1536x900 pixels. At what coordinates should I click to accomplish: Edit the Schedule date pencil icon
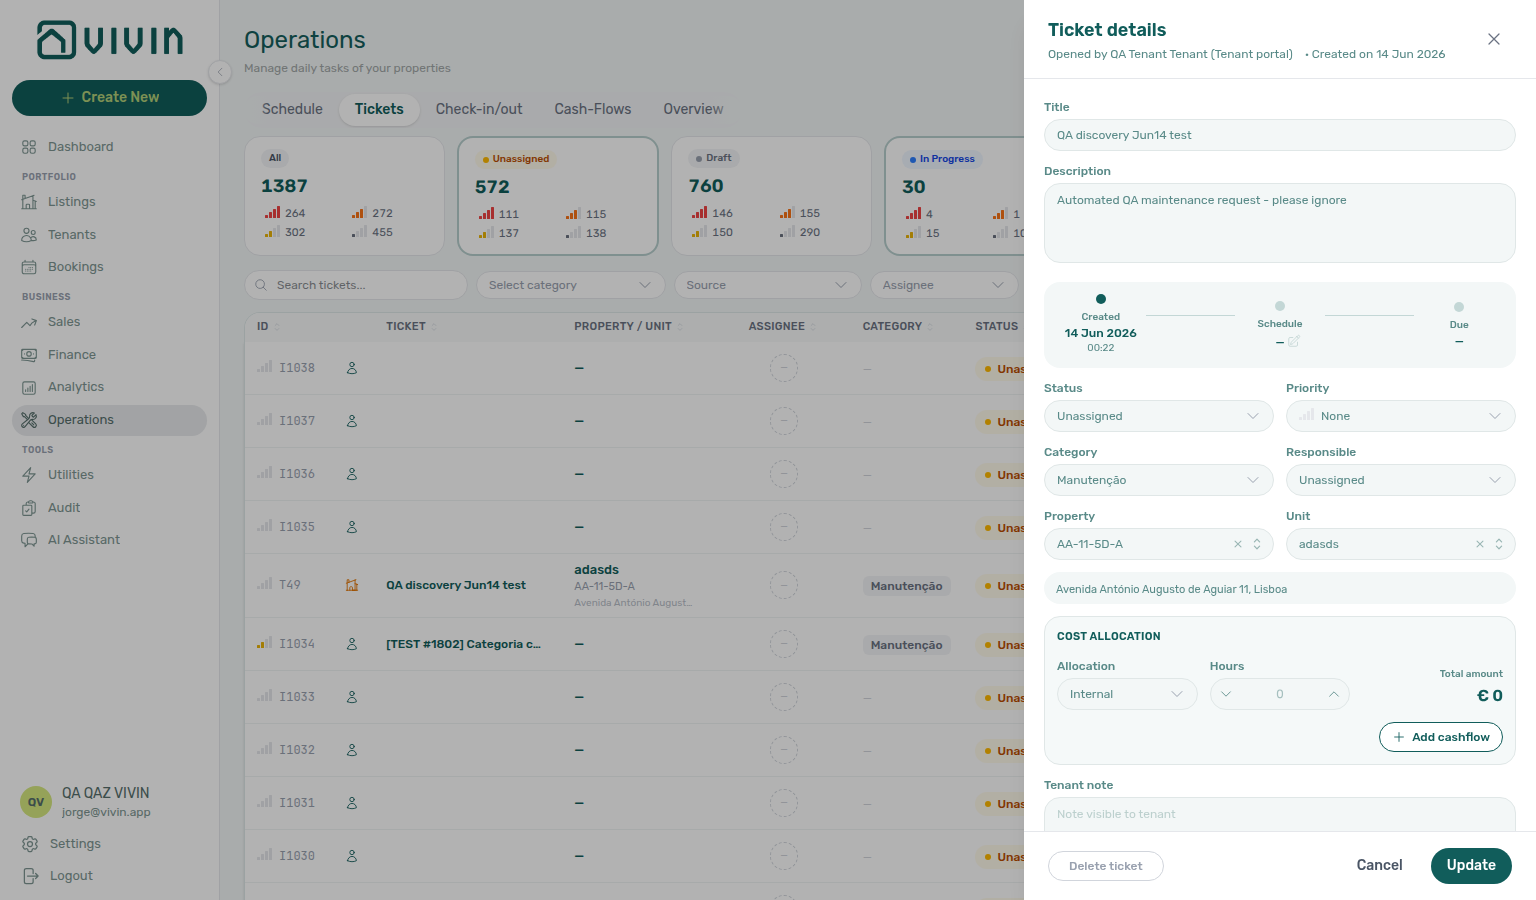[1293, 342]
